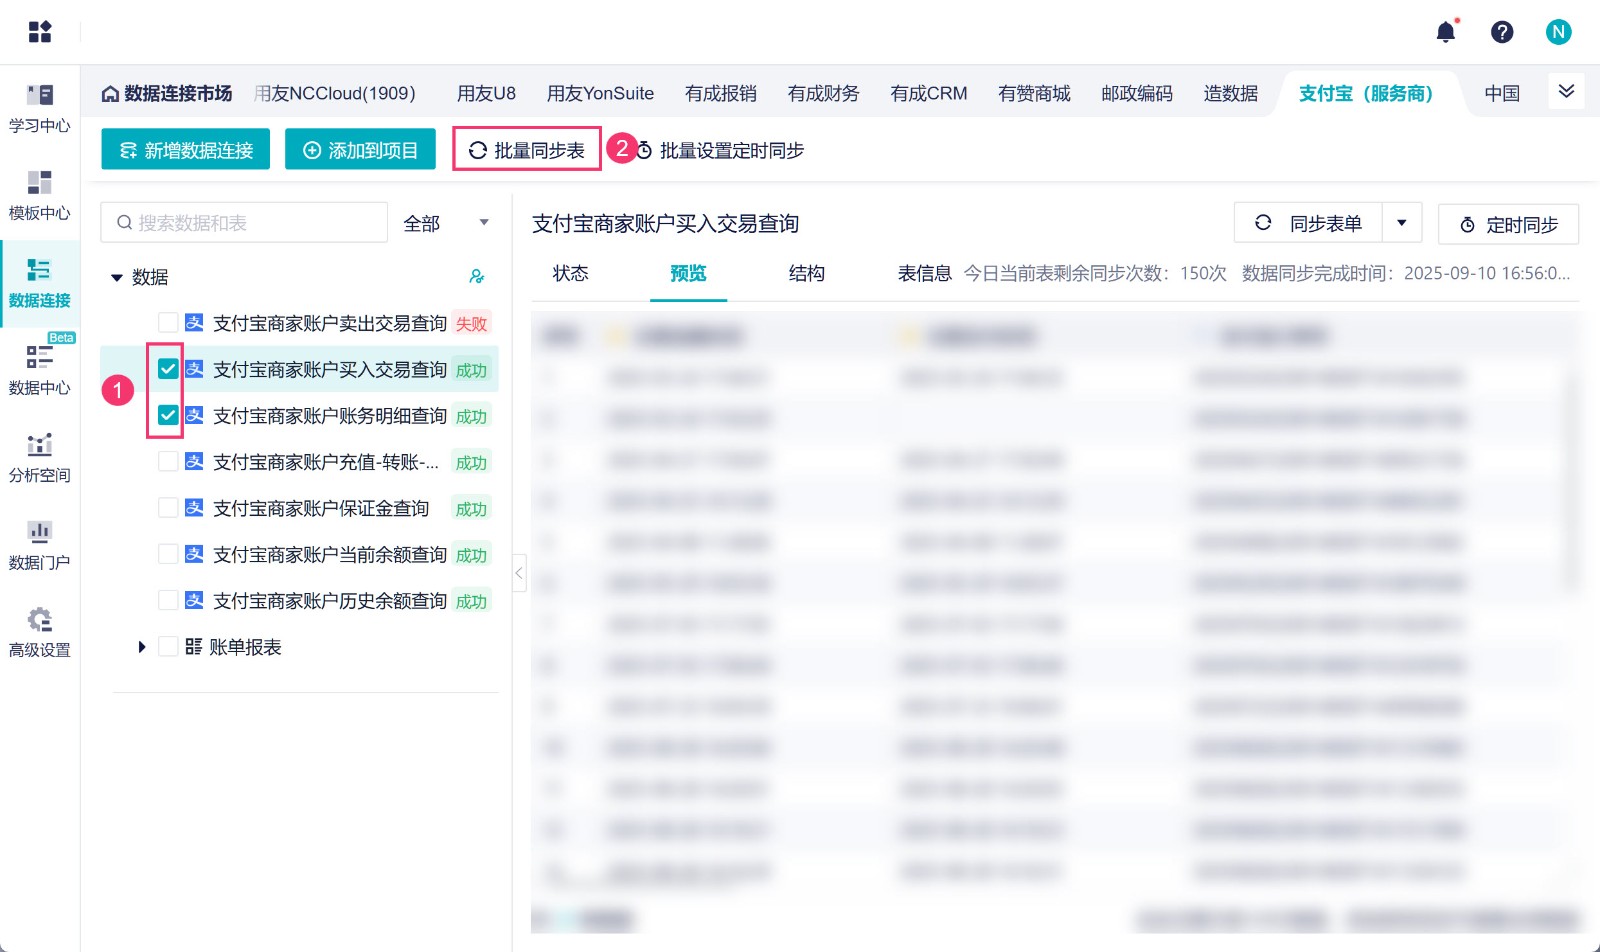This screenshot has height=952, width=1600.
Task: Click the Alipay icon of 支付宝商家账户历史余额查询
Action: click(x=195, y=600)
